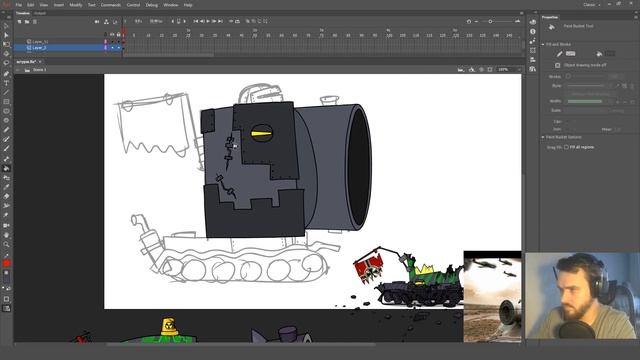
Task: Switch to the Output tab
Action: pos(40,13)
